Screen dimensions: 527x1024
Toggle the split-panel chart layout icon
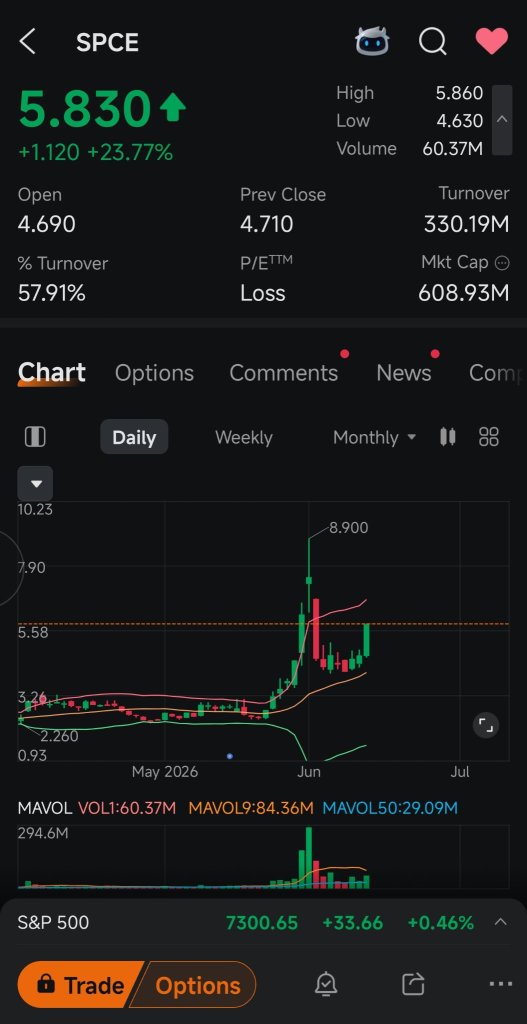[35, 437]
